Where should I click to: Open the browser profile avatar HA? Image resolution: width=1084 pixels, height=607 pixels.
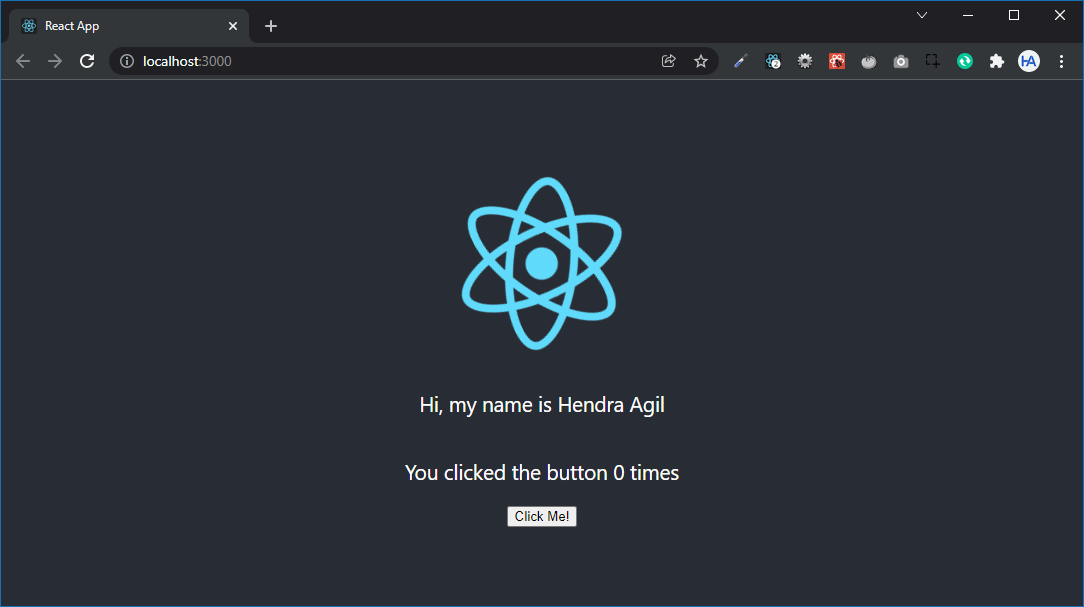click(1028, 61)
